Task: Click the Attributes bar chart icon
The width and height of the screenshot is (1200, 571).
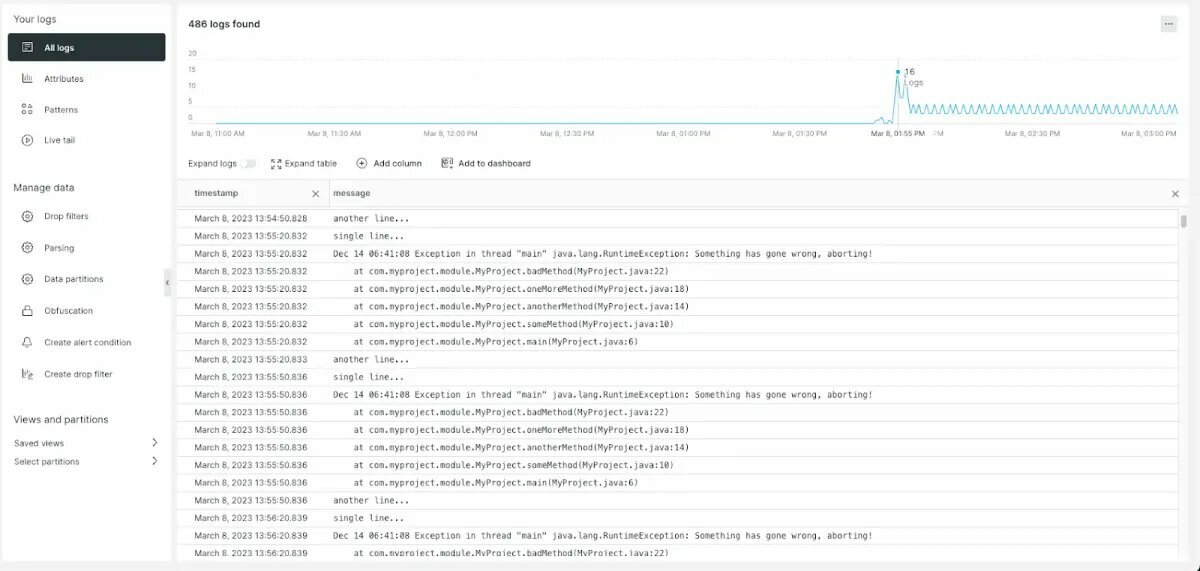Action: pos(27,78)
